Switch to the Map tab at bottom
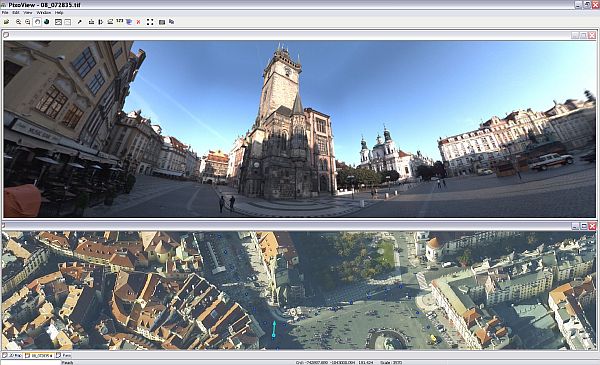Screen dimensions: 600x365 [x=13, y=355]
